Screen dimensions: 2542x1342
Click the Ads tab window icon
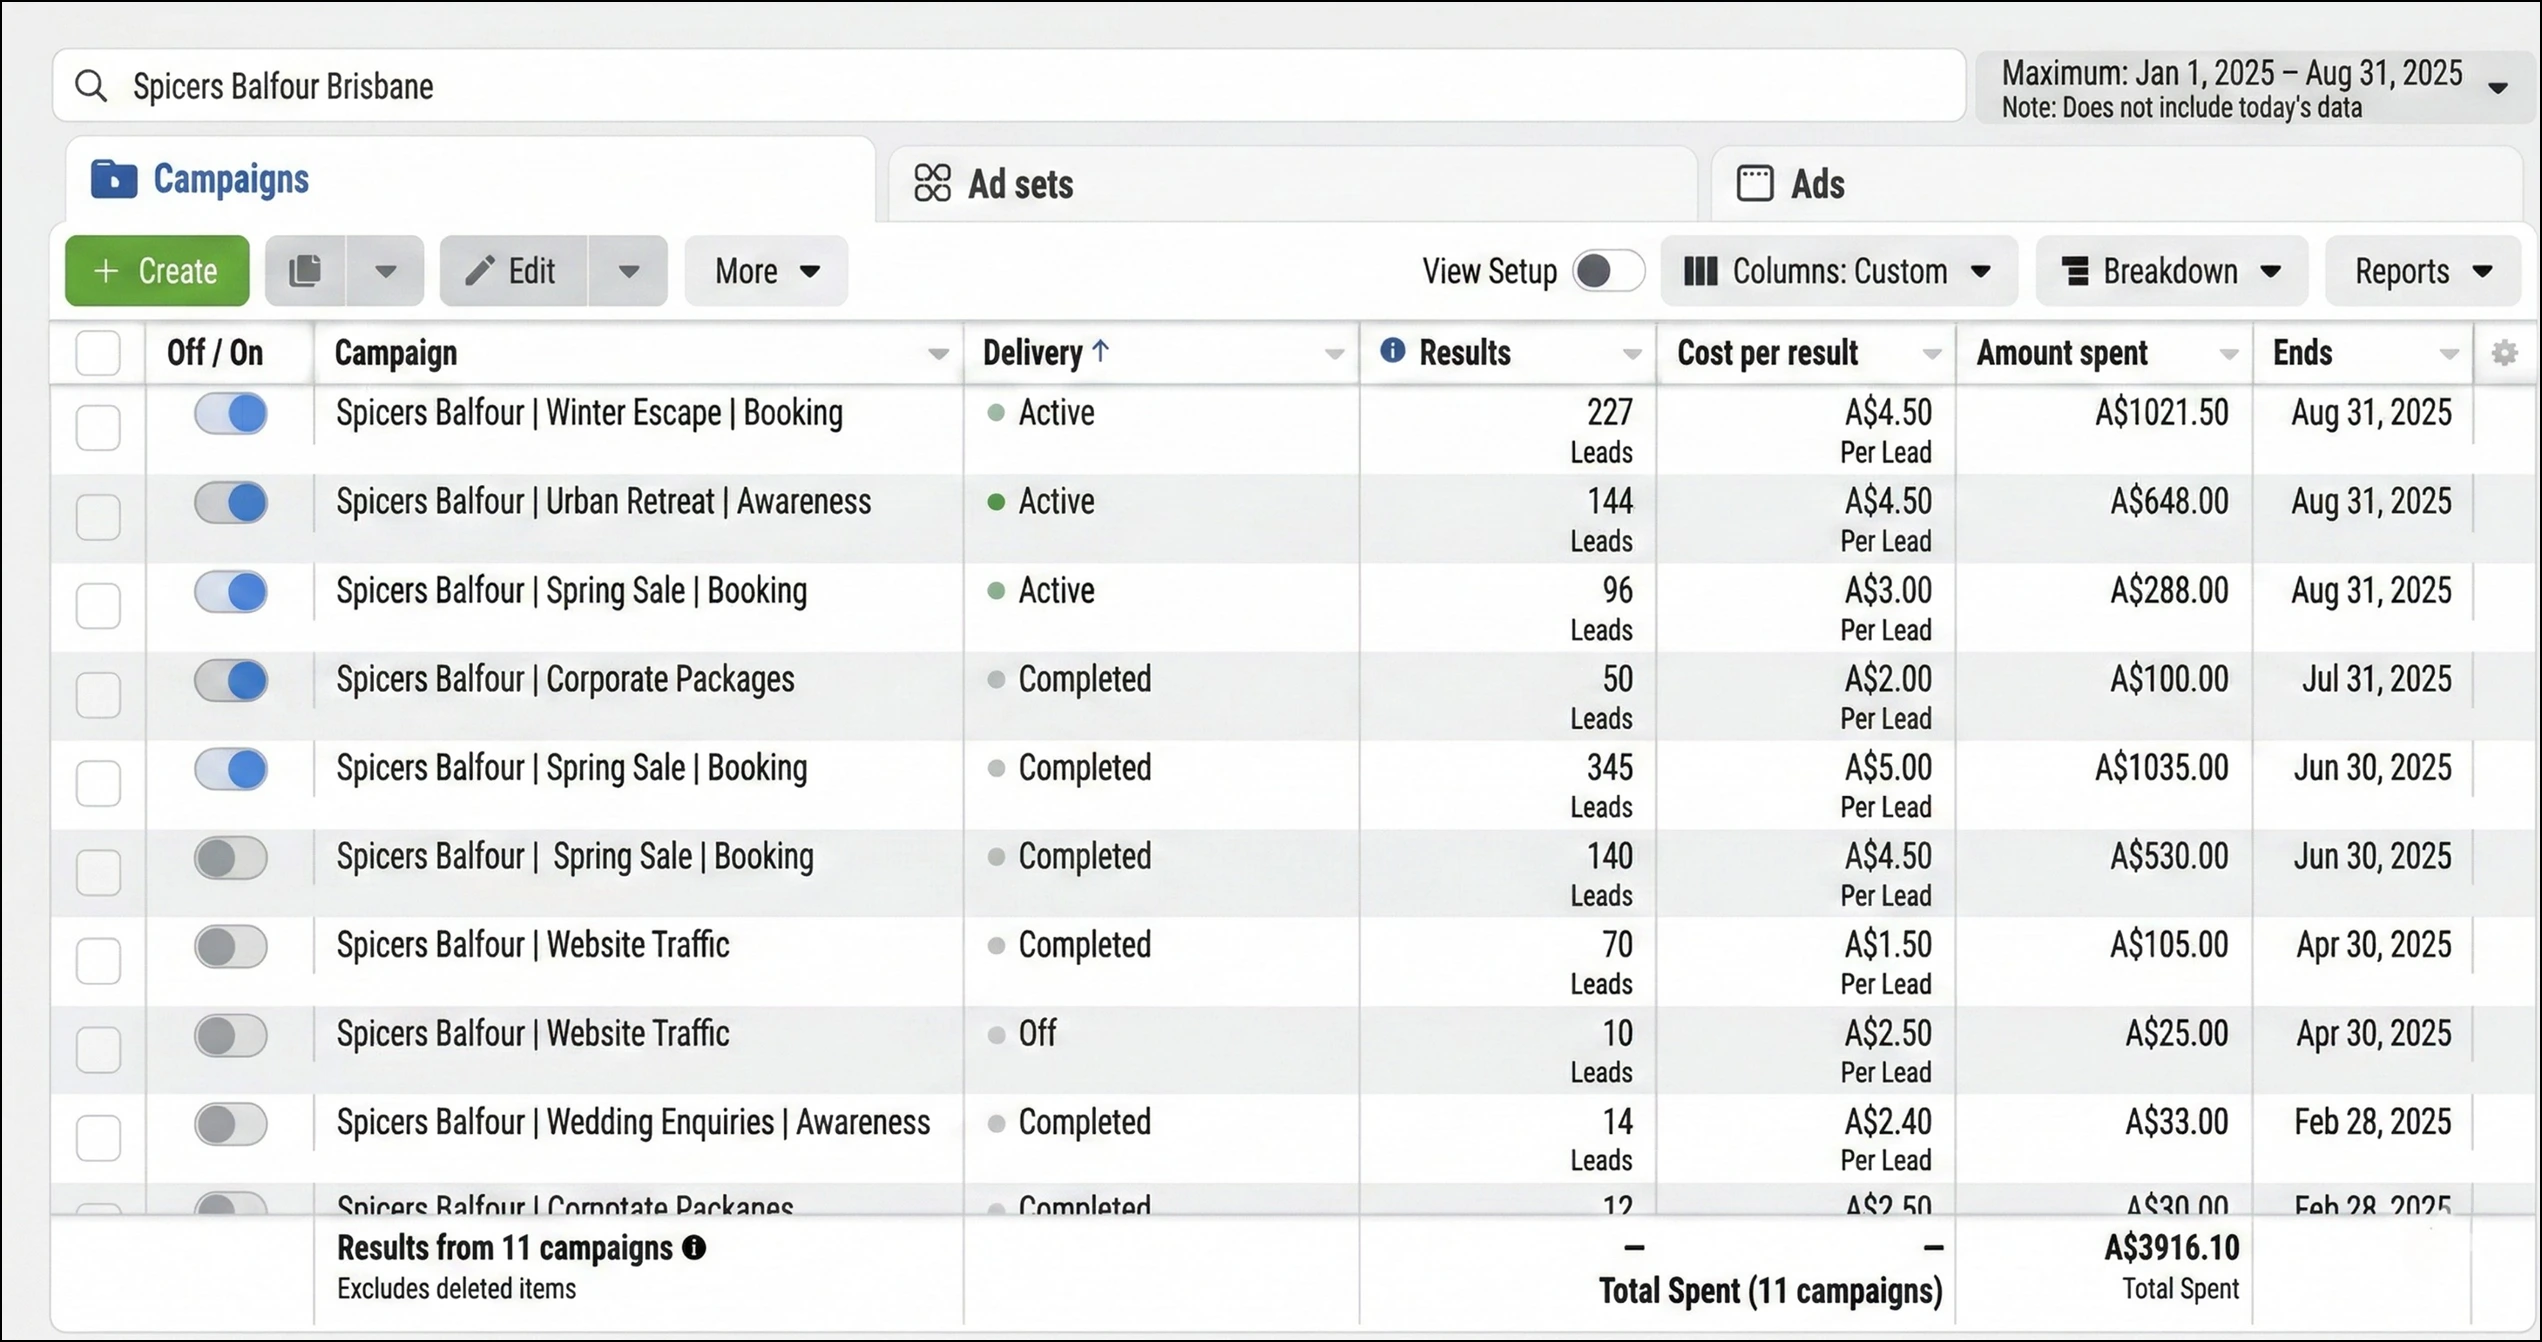(1755, 184)
